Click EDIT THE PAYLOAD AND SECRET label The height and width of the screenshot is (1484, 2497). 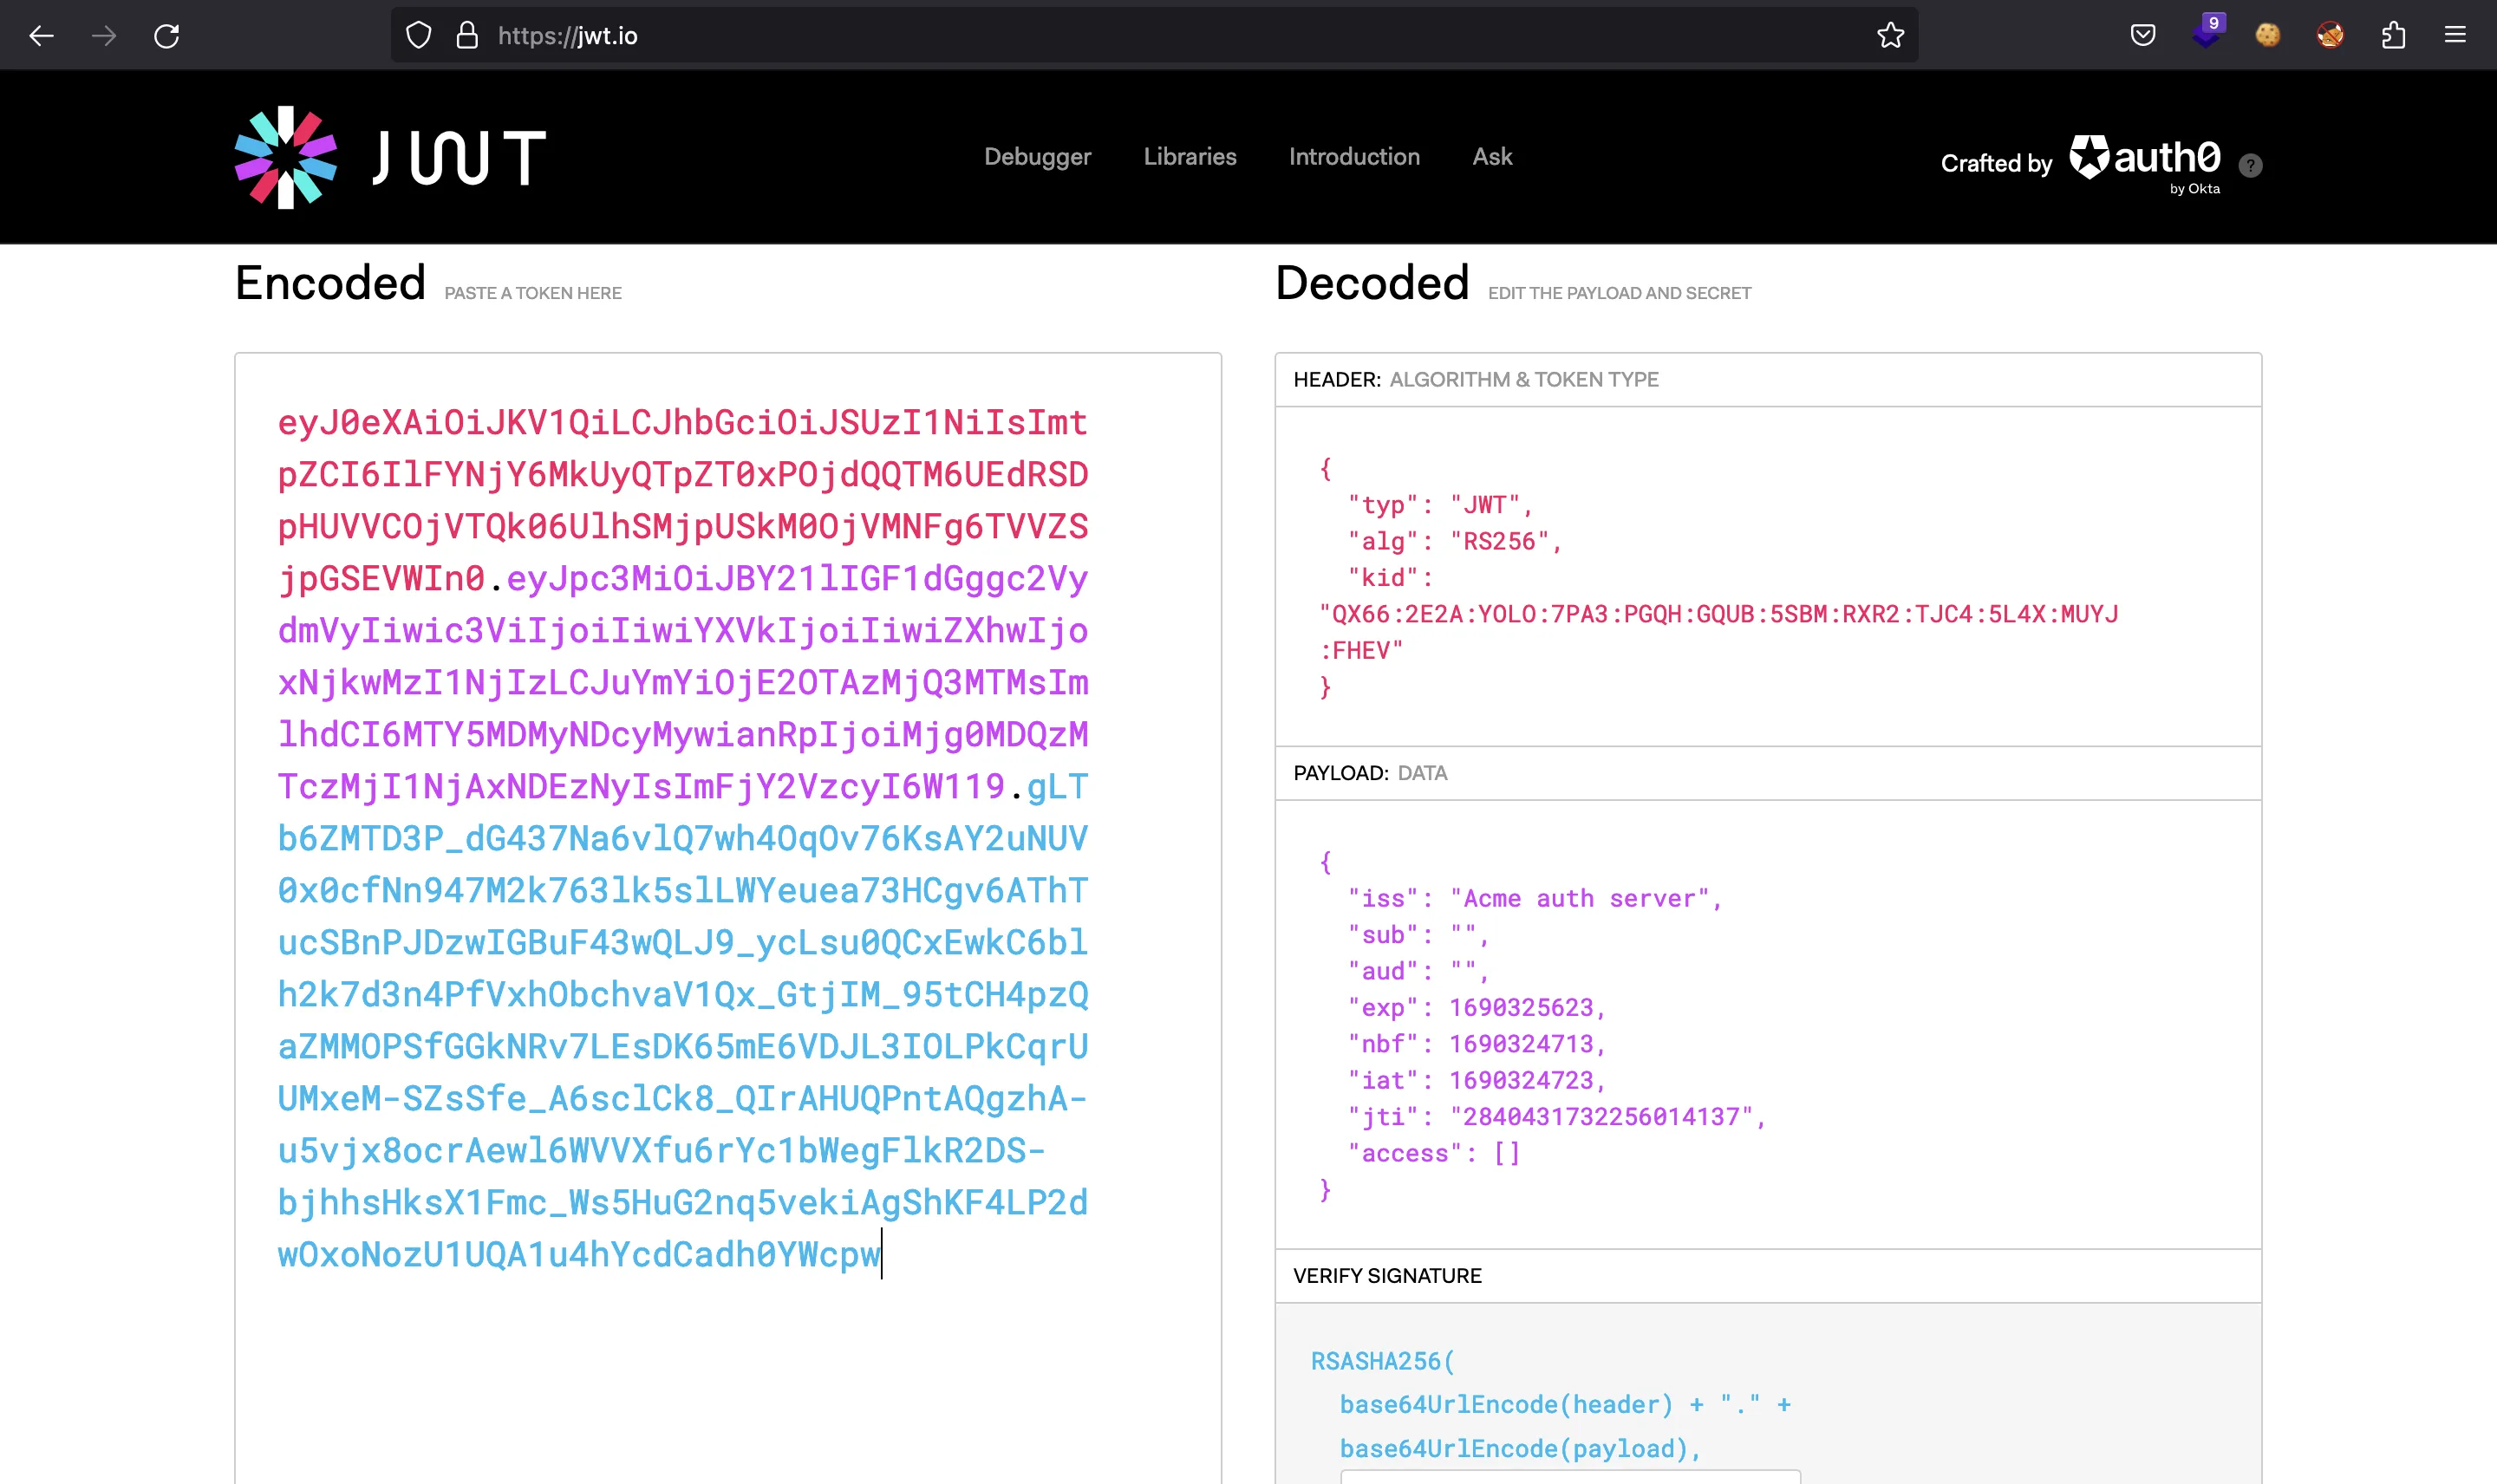point(1617,291)
